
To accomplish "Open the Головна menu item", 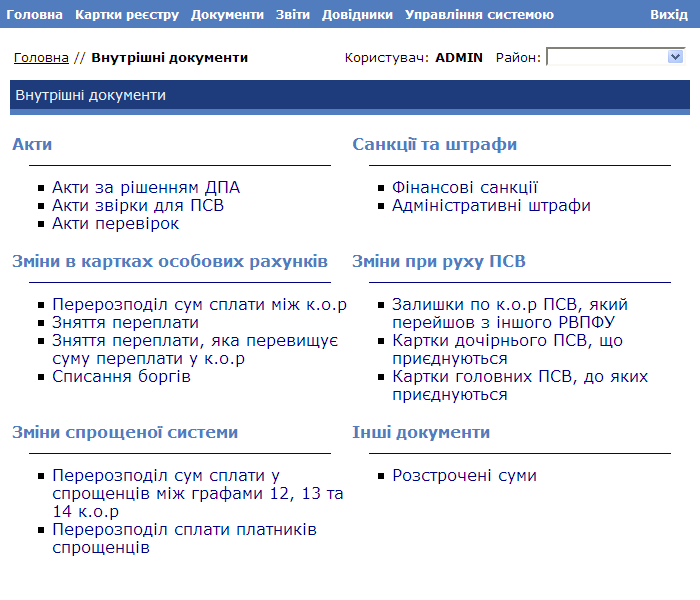I will [x=34, y=15].
